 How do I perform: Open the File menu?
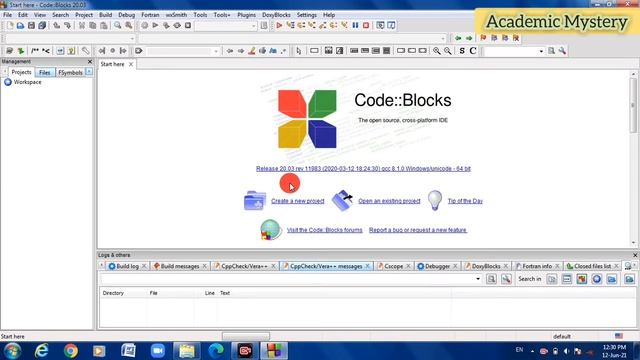coord(7,15)
